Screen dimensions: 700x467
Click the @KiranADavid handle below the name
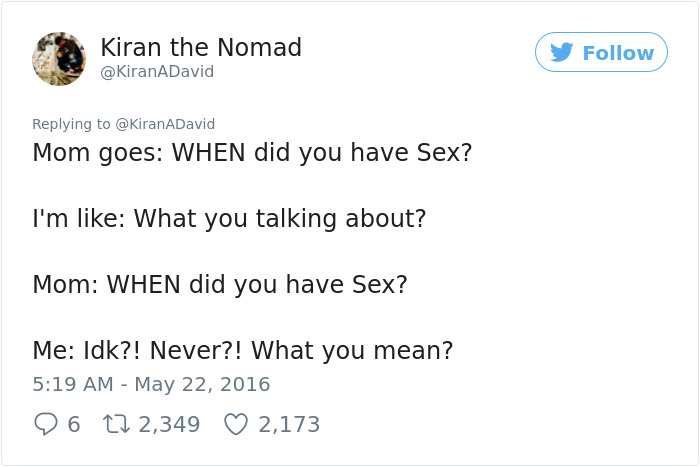[x=157, y=72]
